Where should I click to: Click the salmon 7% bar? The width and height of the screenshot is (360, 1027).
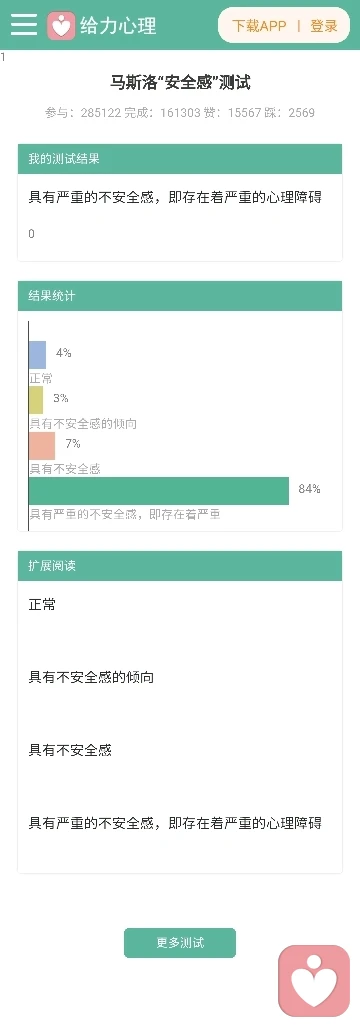pyautogui.click(x=42, y=445)
